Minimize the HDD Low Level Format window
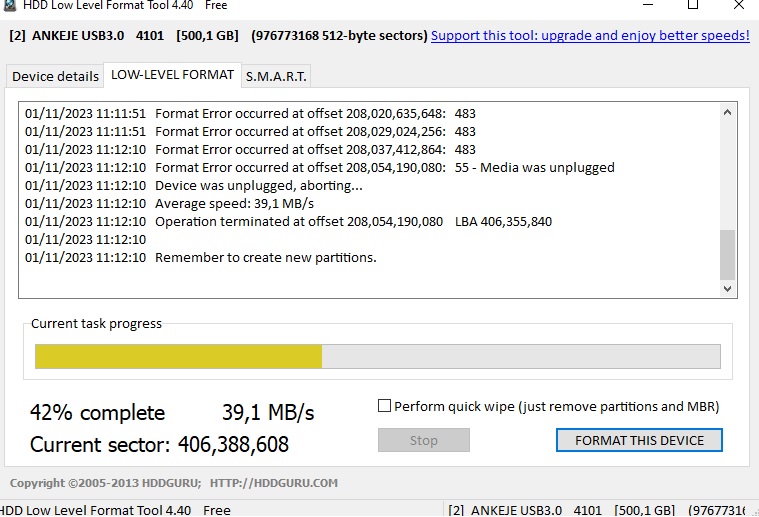This screenshot has width=759, height=517. coord(646,5)
